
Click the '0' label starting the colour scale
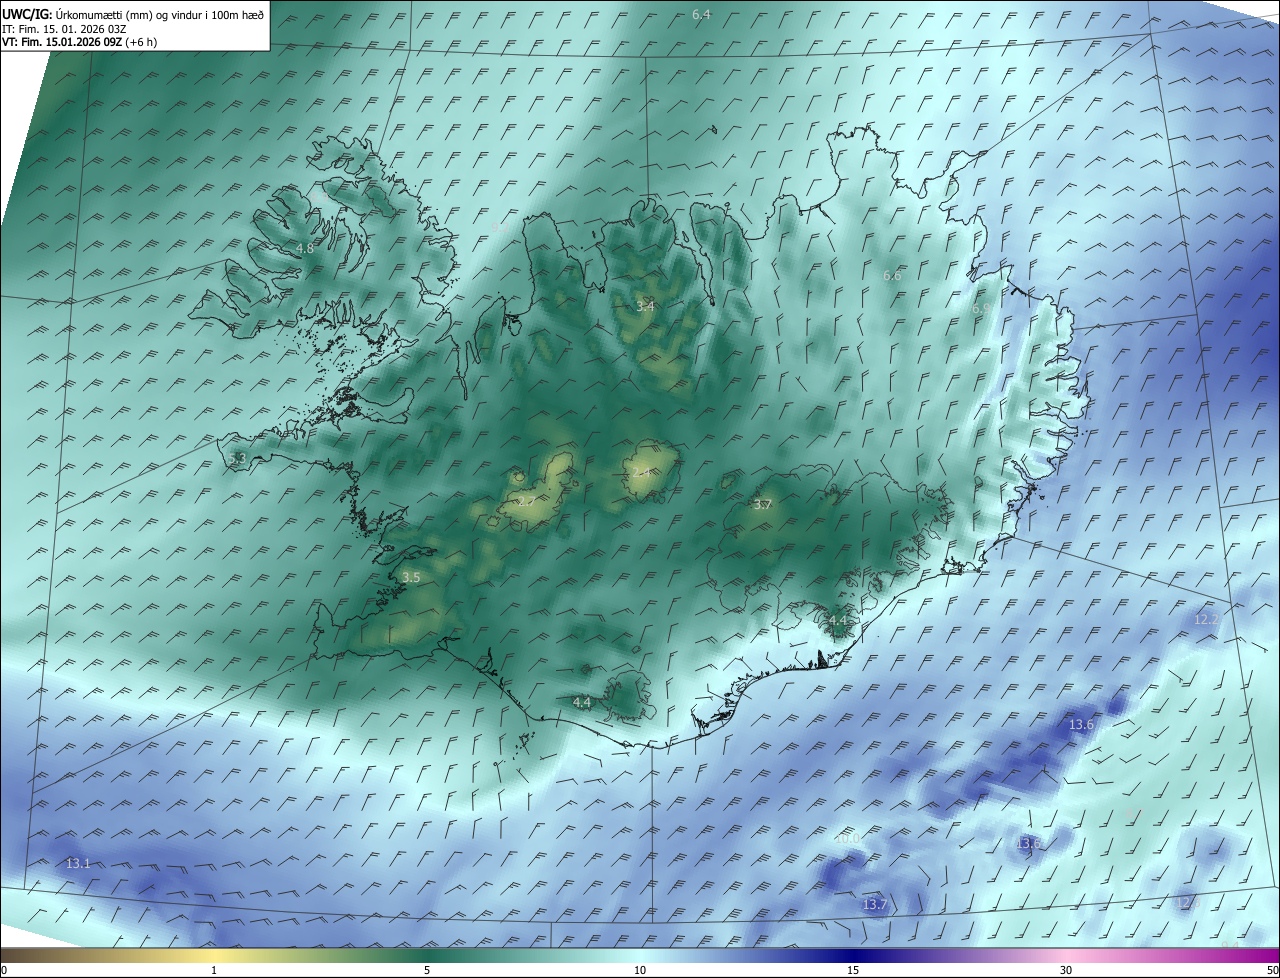coord(4,970)
